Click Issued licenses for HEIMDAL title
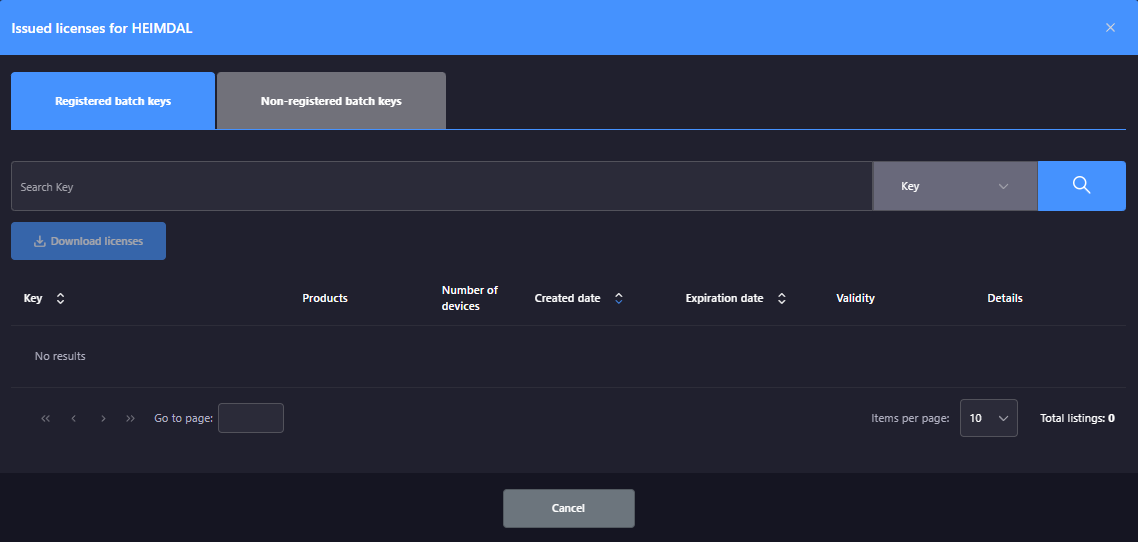This screenshot has height=542, width=1138. tap(102, 28)
